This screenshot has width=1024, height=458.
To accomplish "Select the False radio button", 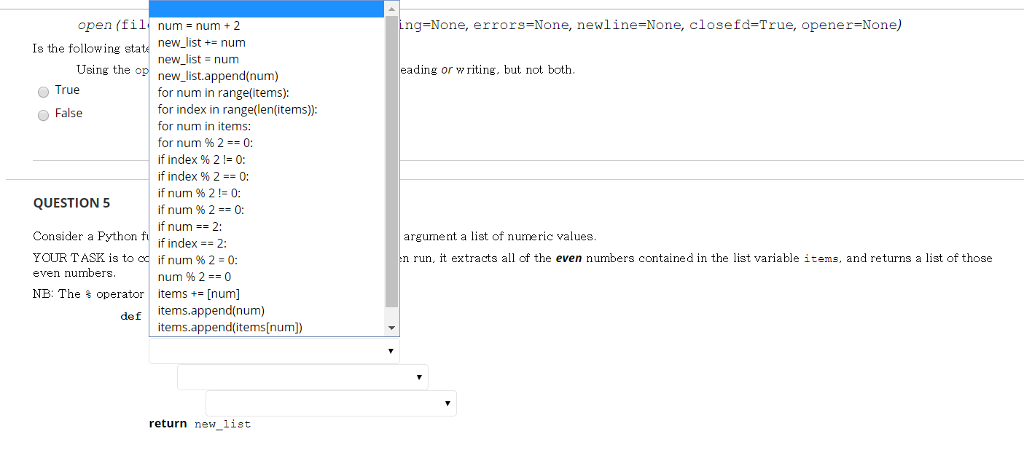I will pyautogui.click(x=43, y=114).
